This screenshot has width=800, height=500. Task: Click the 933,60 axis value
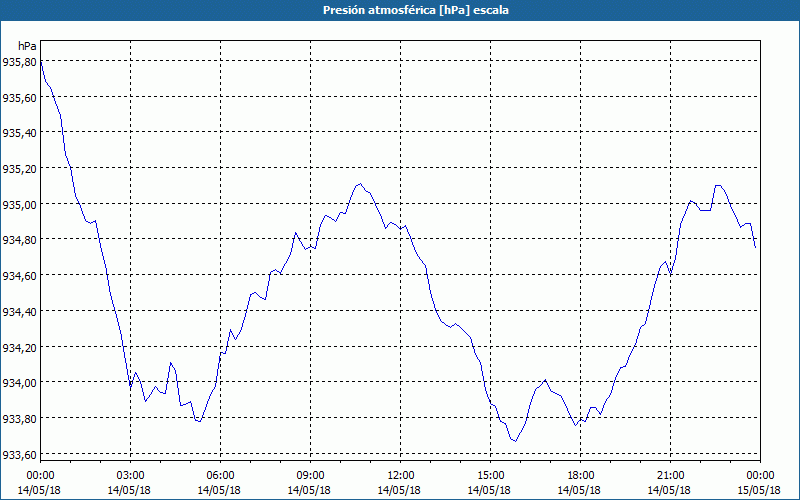click(x=19, y=454)
